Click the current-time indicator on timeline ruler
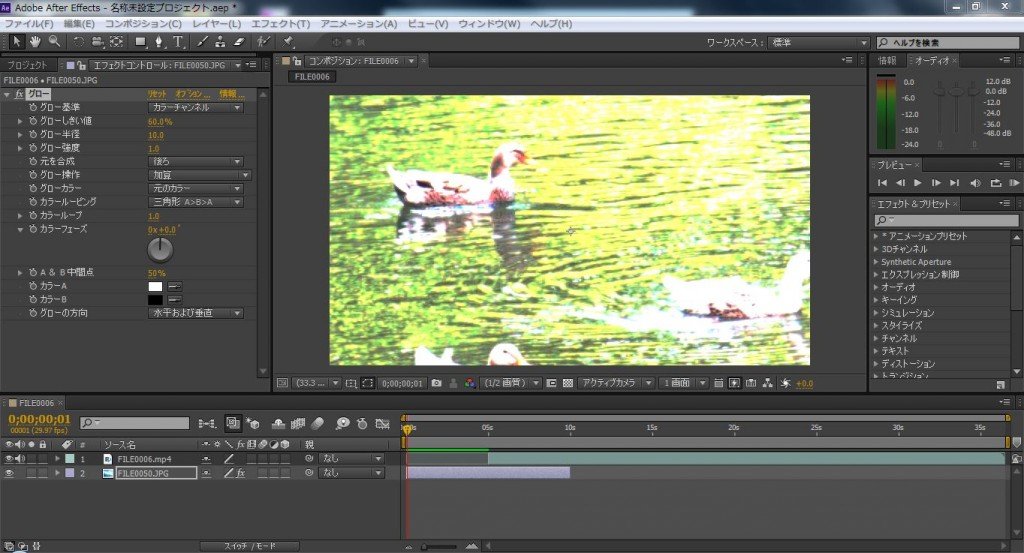 click(408, 429)
